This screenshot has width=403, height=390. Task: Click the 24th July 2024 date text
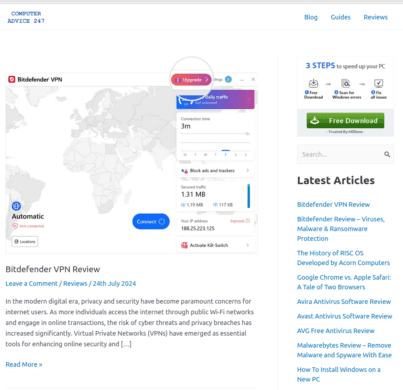[114, 284]
